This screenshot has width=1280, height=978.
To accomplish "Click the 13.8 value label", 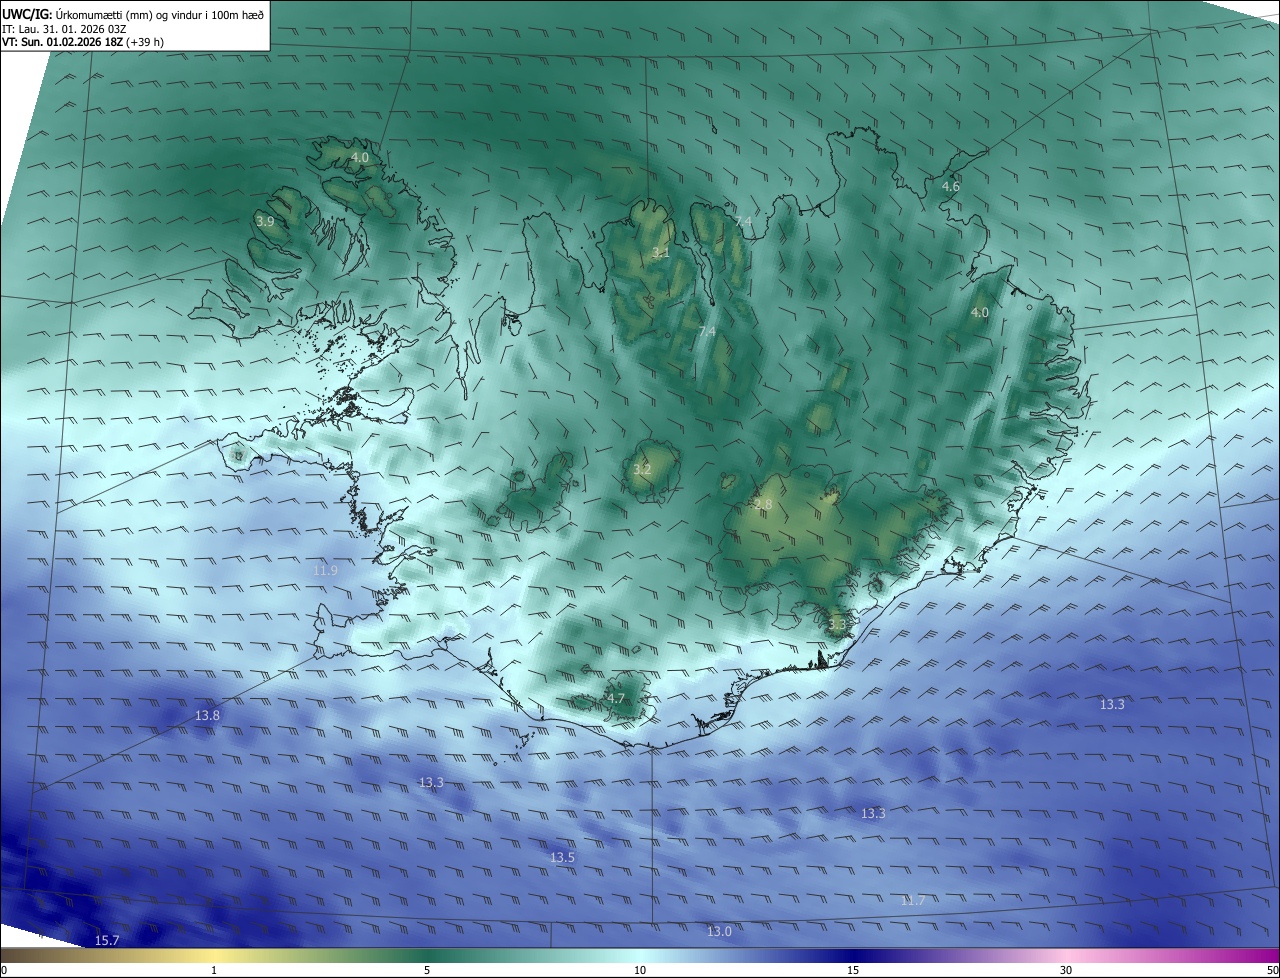I will click(207, 716).
